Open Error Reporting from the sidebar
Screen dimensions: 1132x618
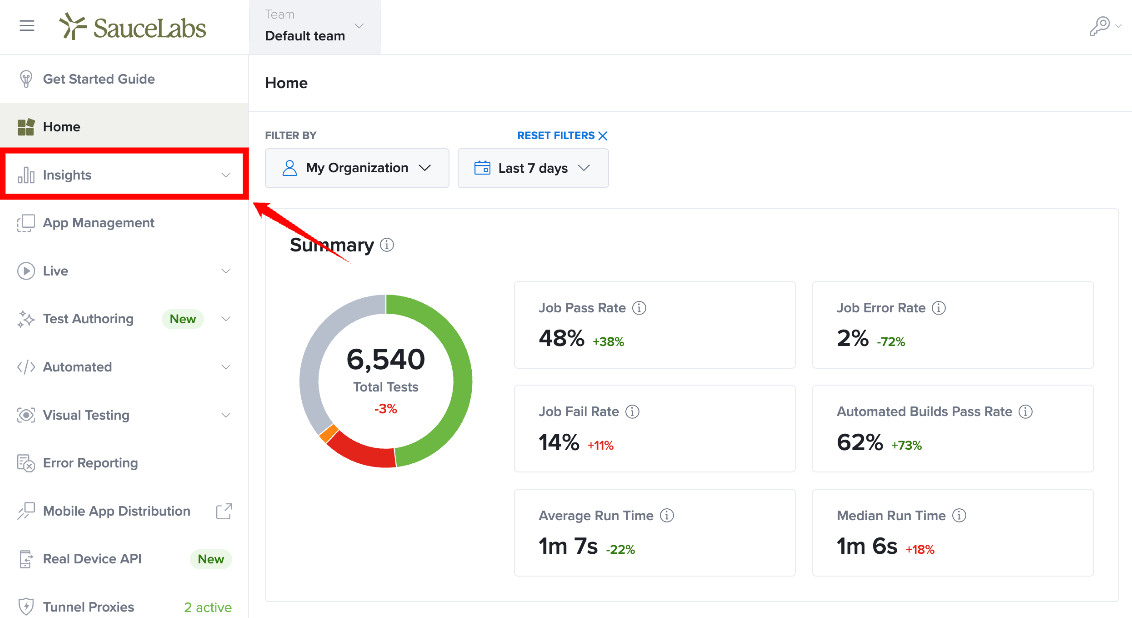pos(124,463)
